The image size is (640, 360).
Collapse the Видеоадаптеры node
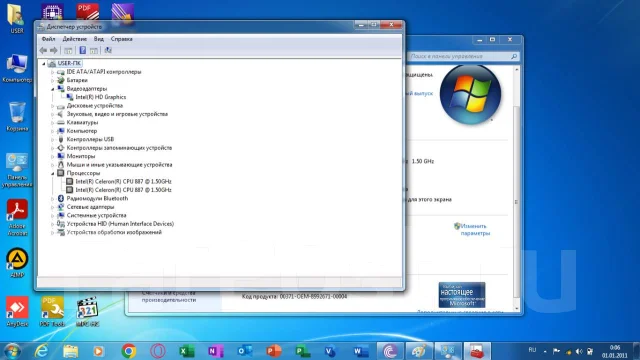52,89
